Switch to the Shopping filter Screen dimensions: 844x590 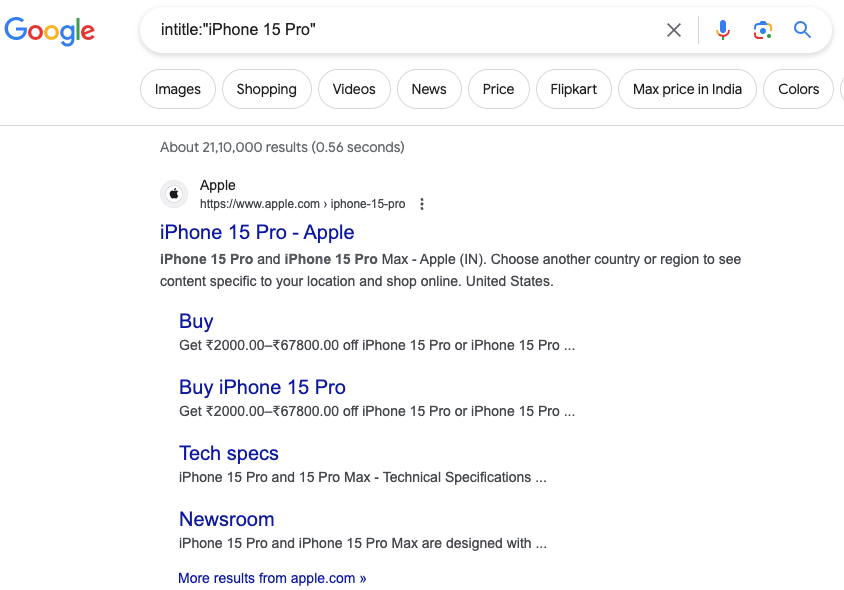266,89
